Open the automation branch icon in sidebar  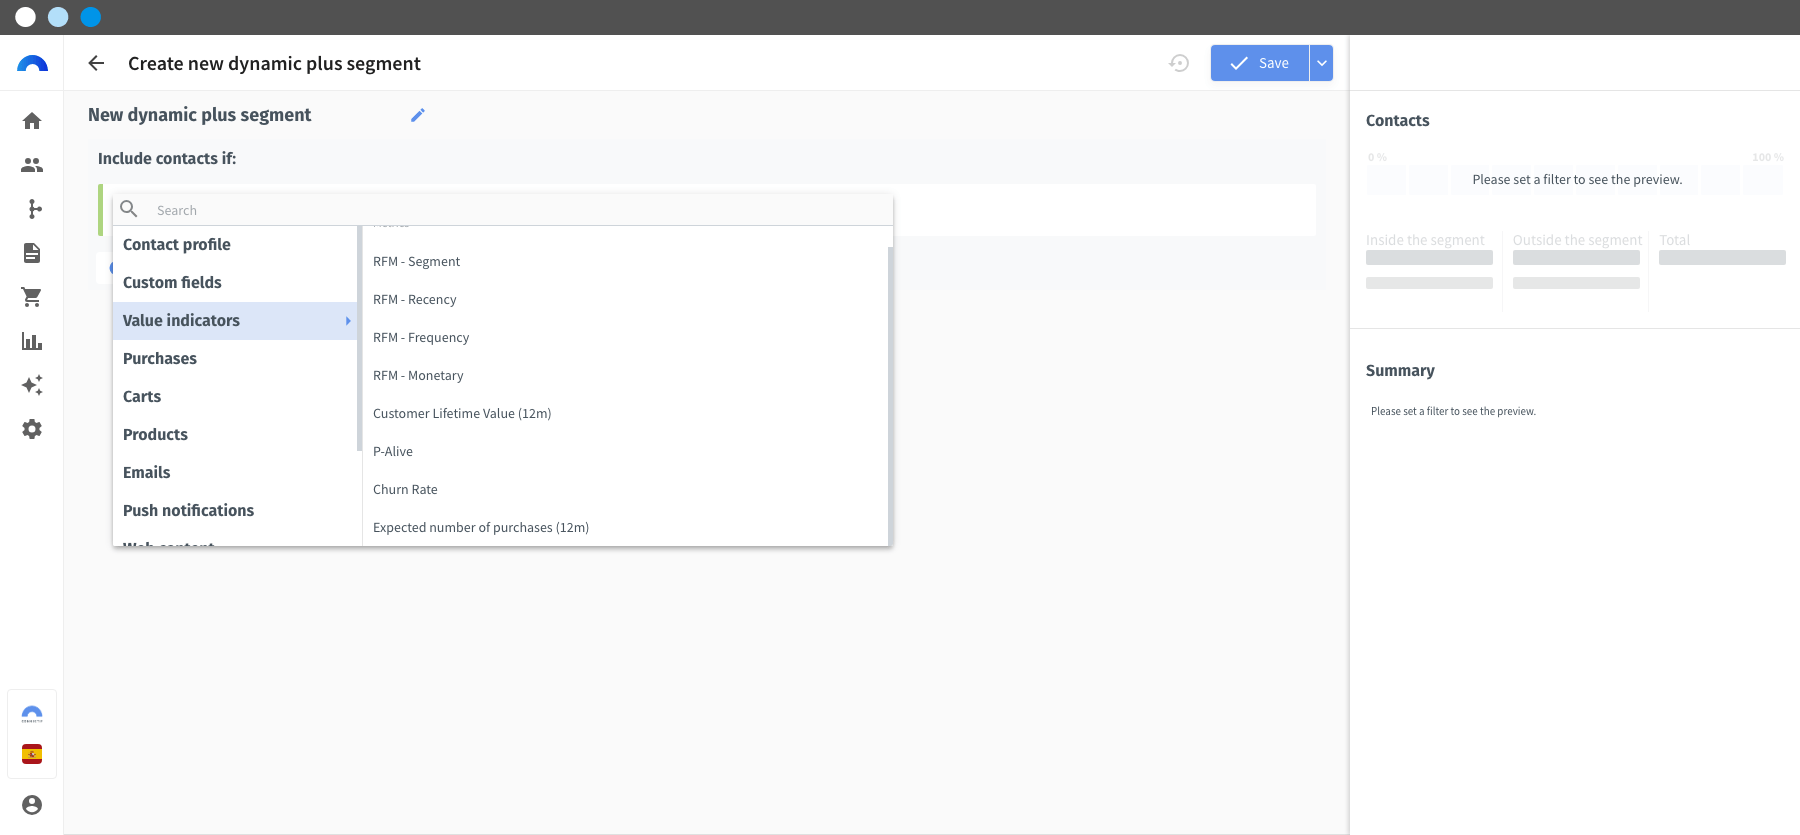tap(35, 209)
